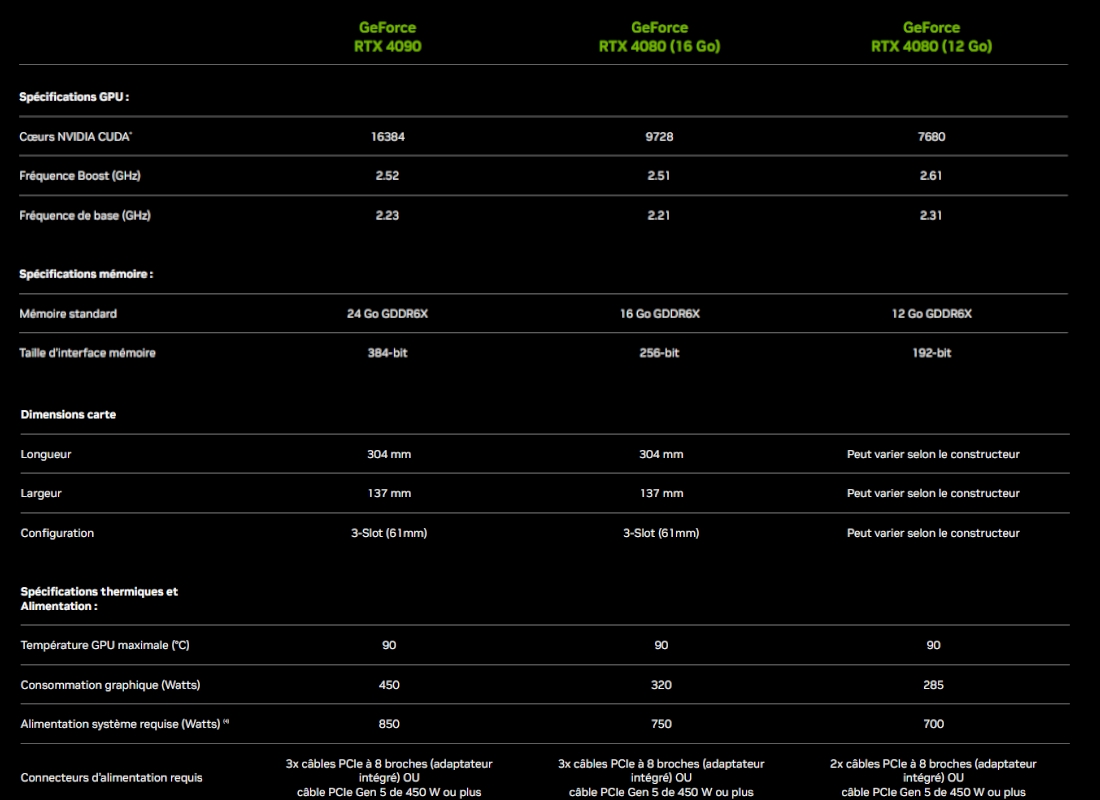Viewport: 1100px width, 800px height.
Task: Click the Connecteurs d'alimentation requis label
Action: (x=112, y=778)
